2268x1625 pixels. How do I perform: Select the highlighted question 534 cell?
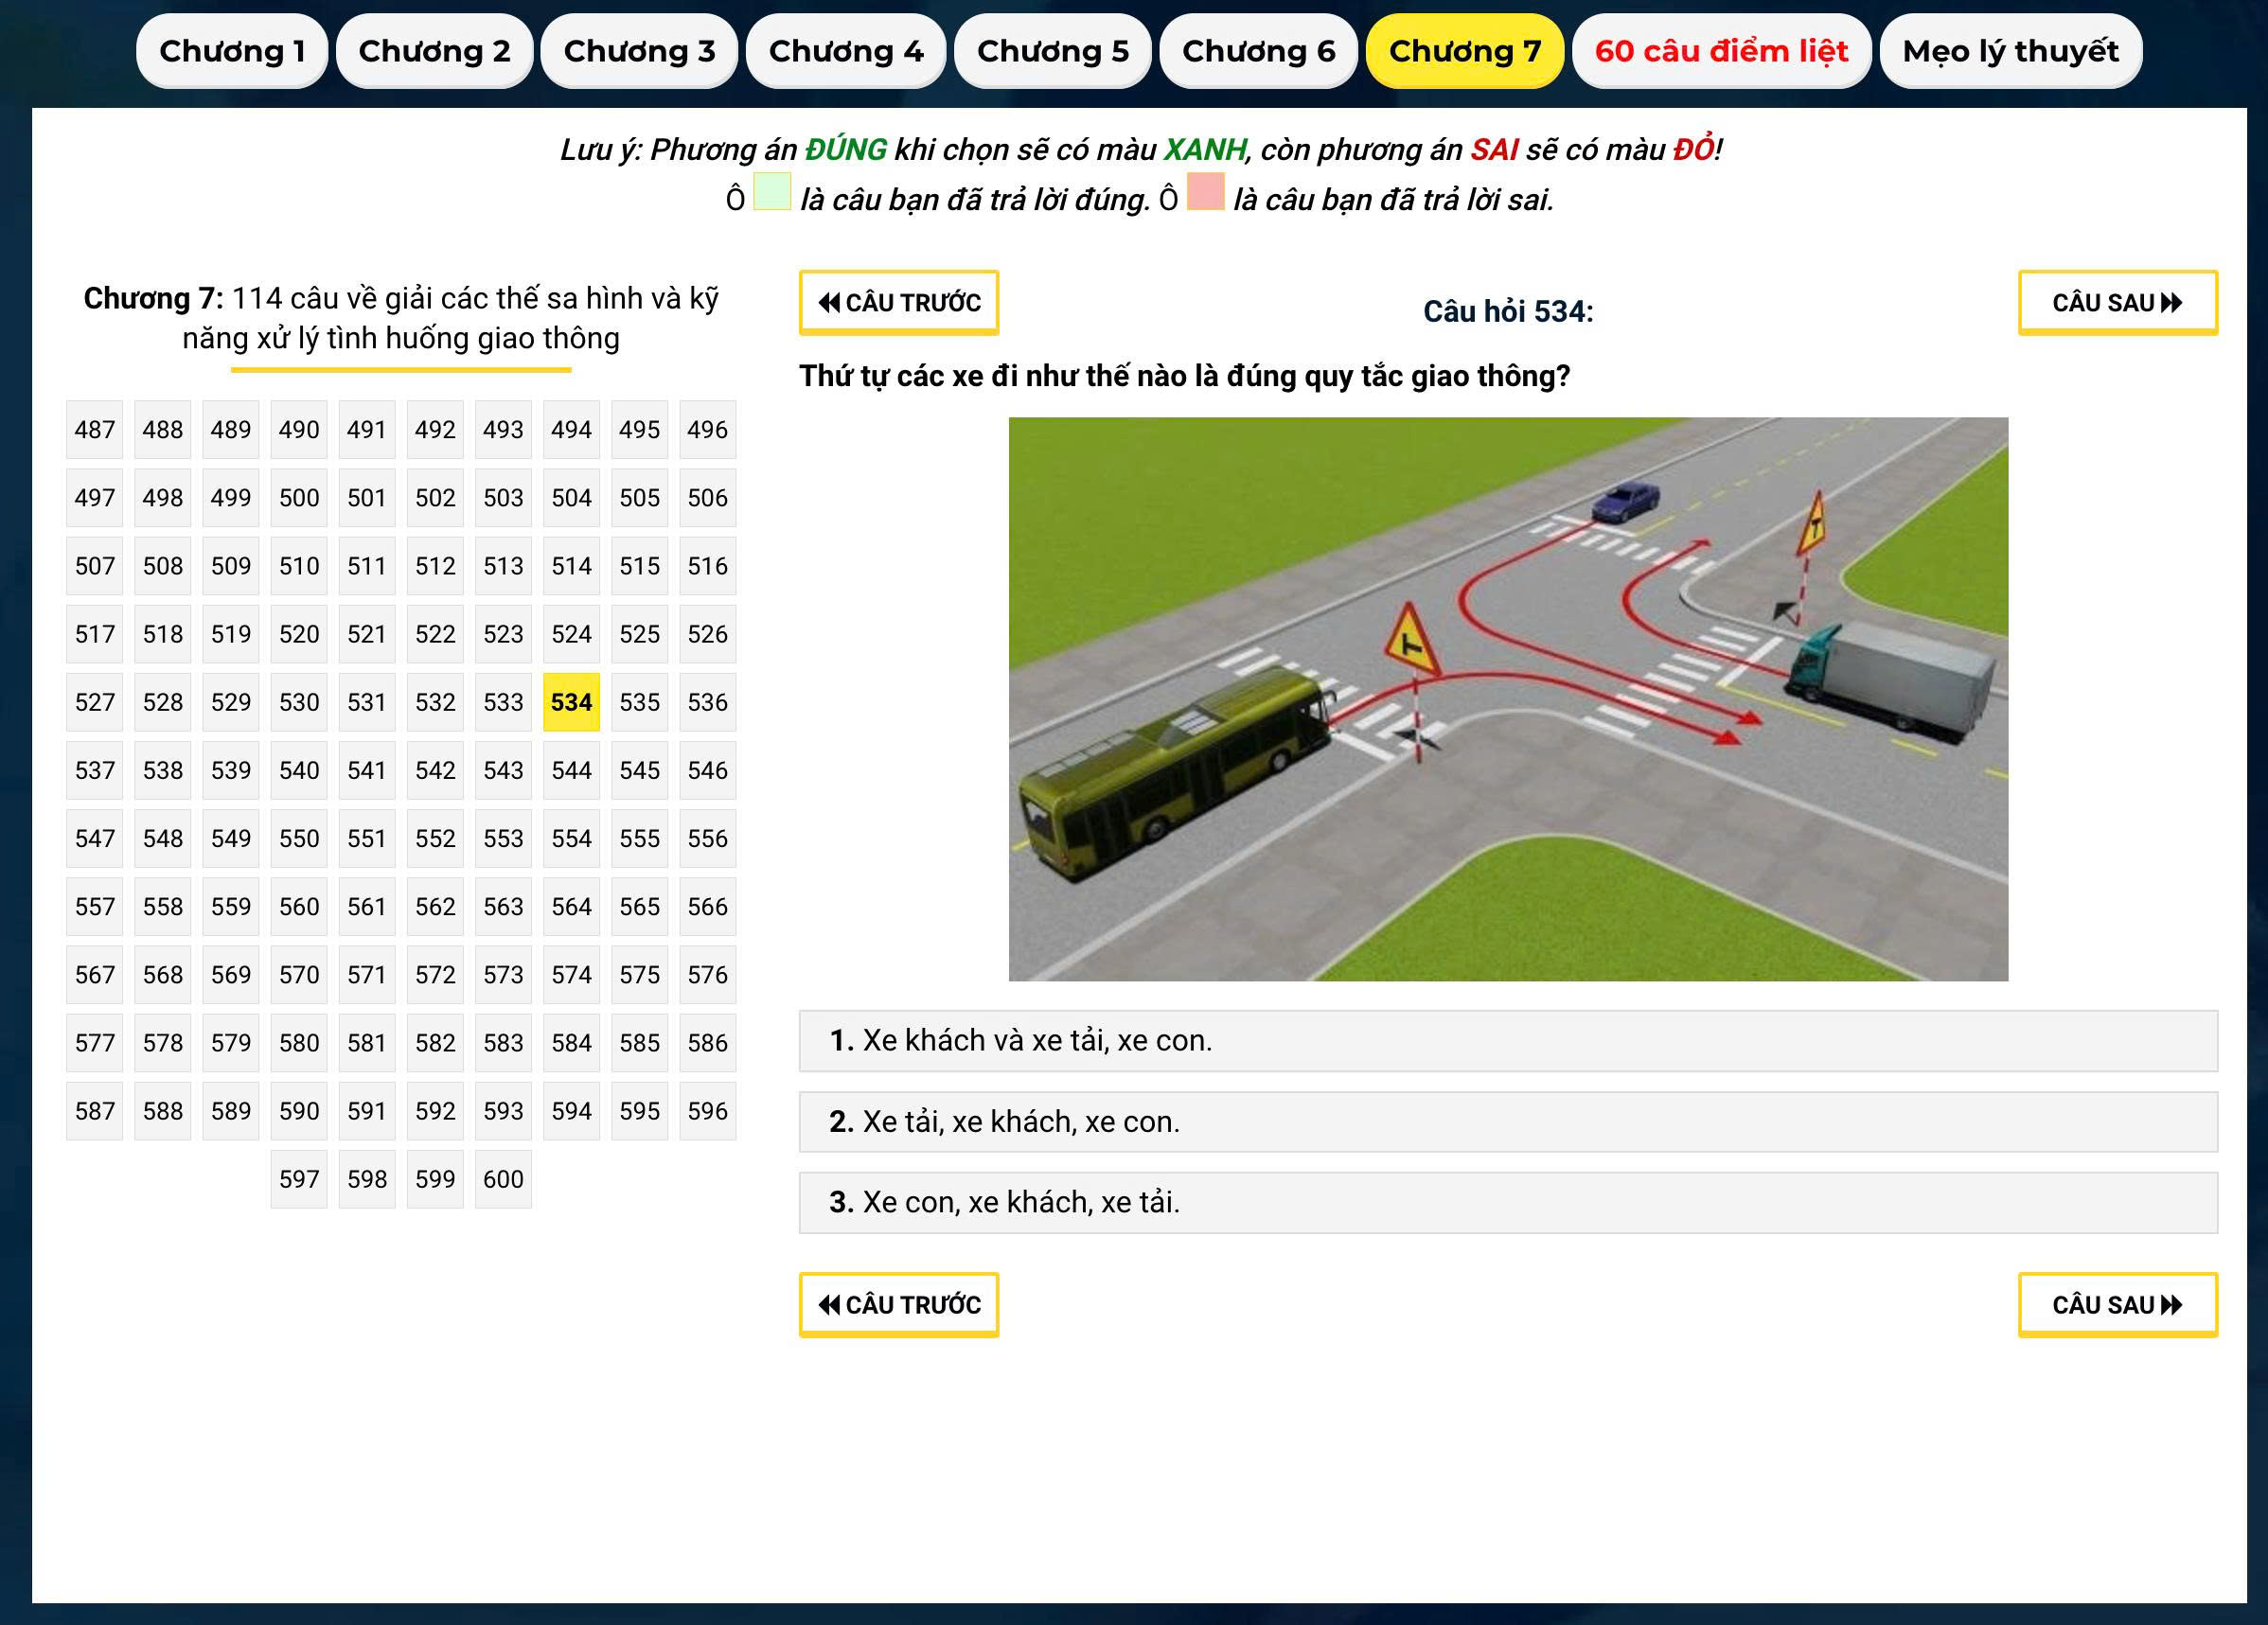571,702
